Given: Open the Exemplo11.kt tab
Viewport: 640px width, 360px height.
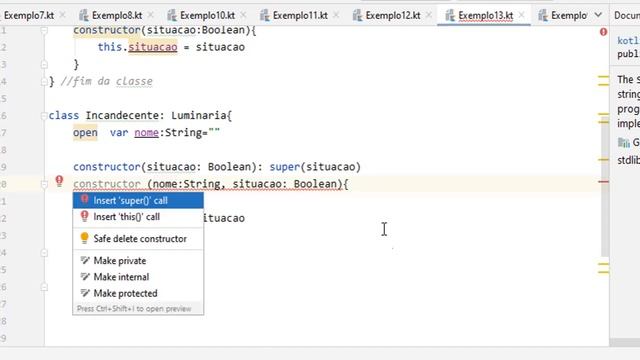Looking at the screenshot, I should point(300,16).
